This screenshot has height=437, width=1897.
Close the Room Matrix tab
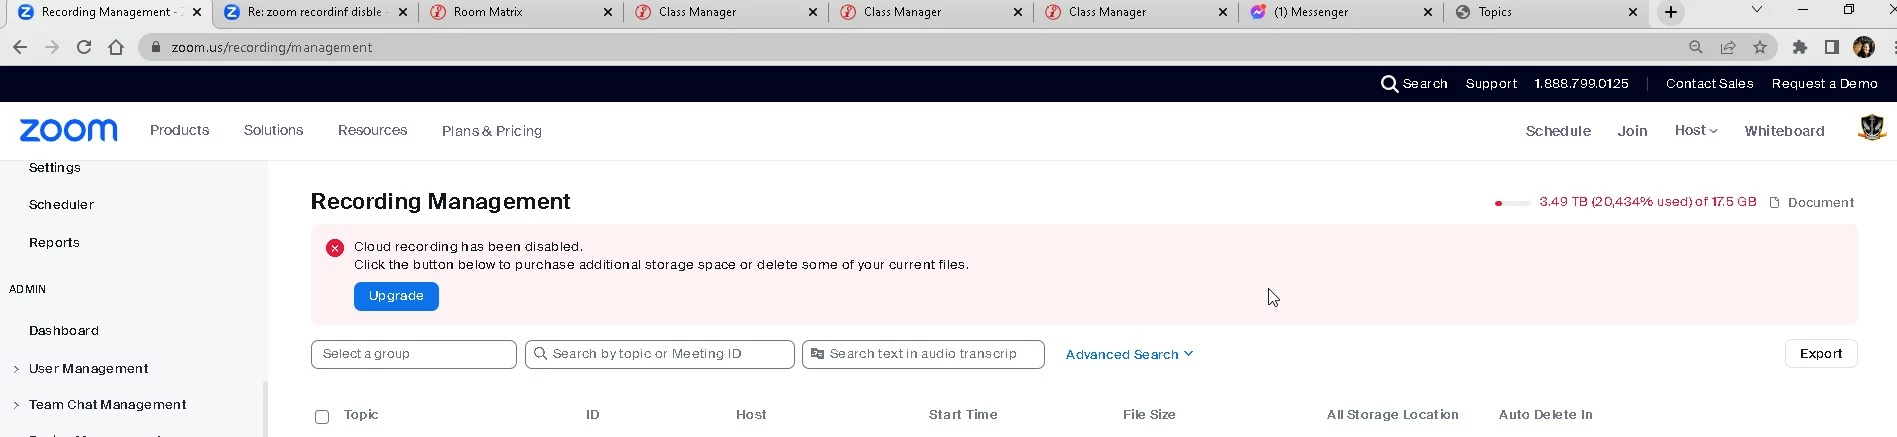609,12
